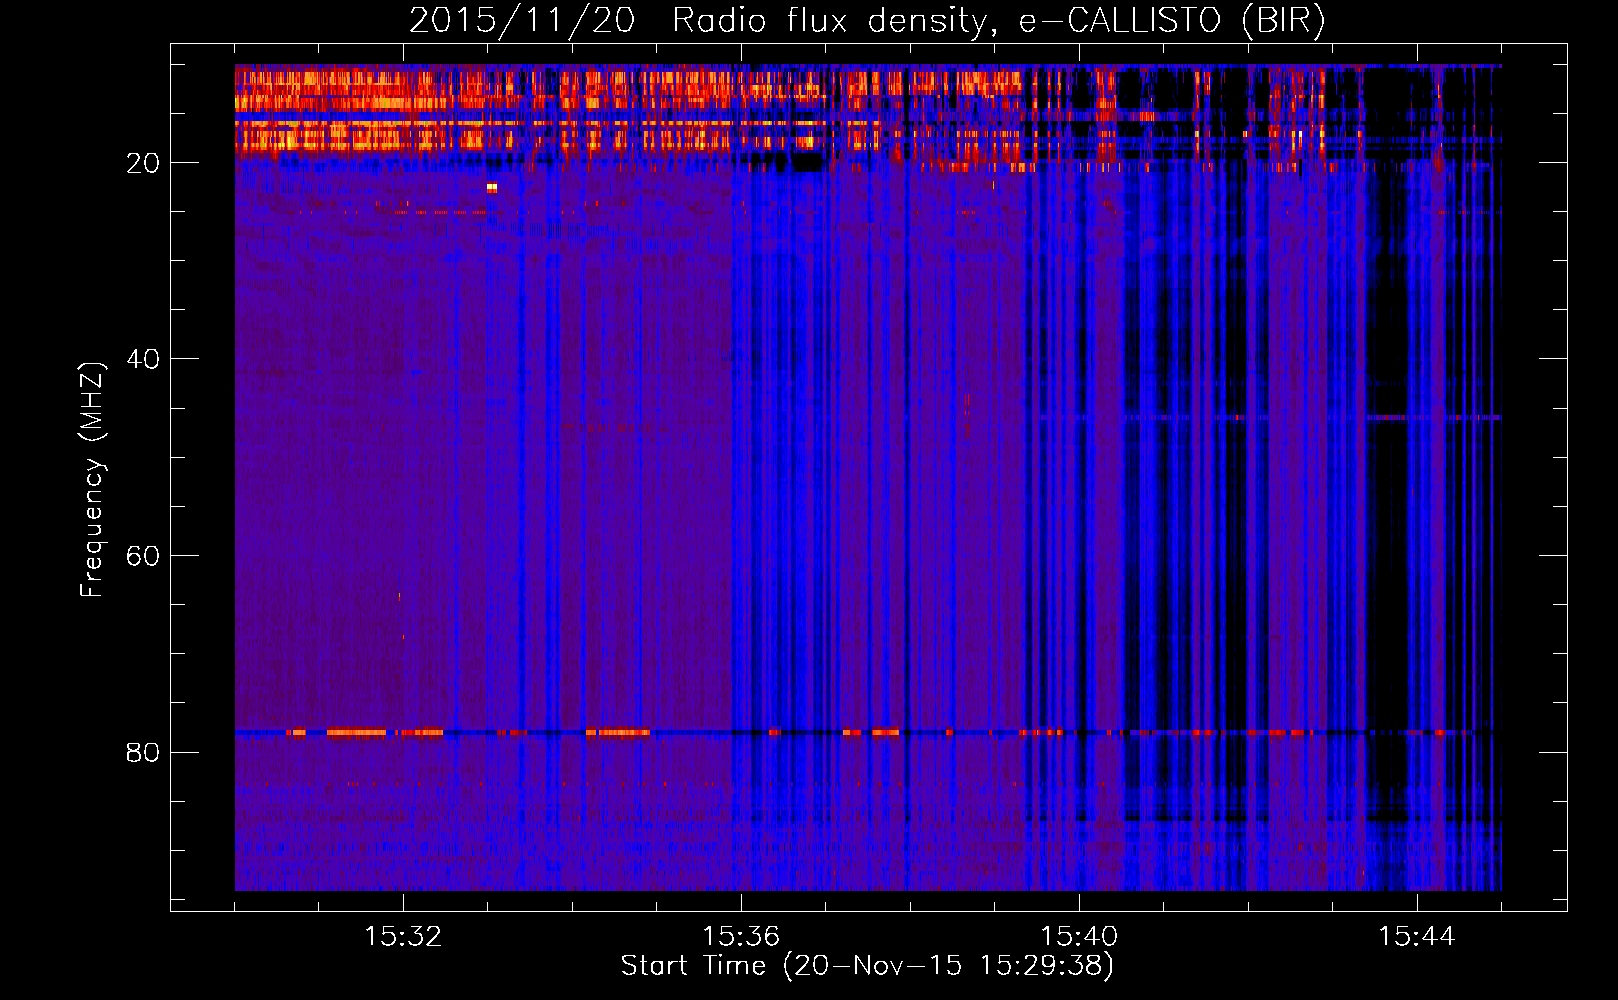Click the 80 MHz tick label
This screenshot has height=1000, width=1618.
(143, 752)
